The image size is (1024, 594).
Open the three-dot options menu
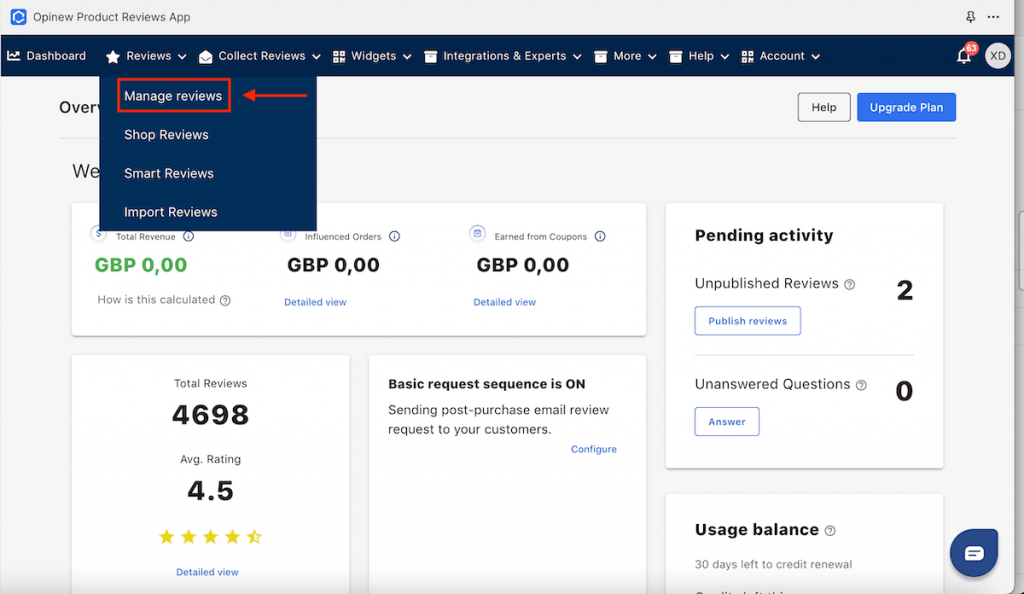click(993, 17)
